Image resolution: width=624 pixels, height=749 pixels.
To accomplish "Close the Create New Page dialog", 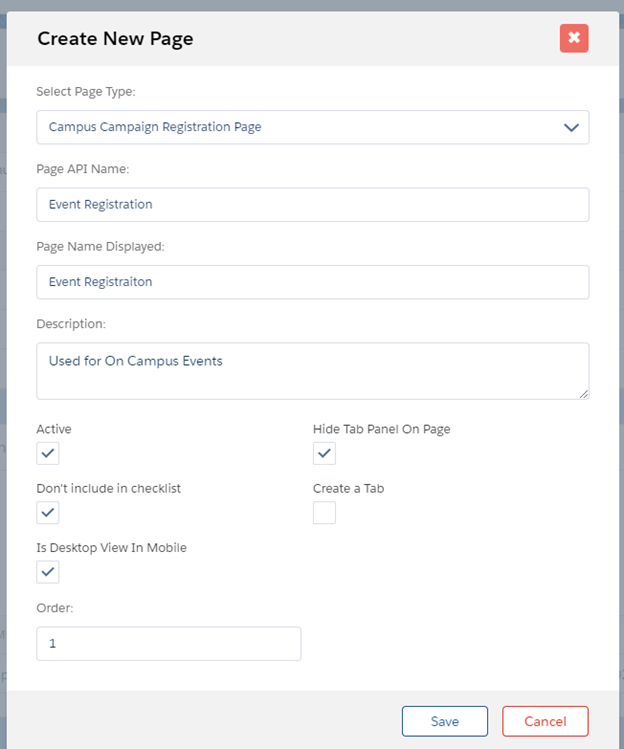I will 574,38.
